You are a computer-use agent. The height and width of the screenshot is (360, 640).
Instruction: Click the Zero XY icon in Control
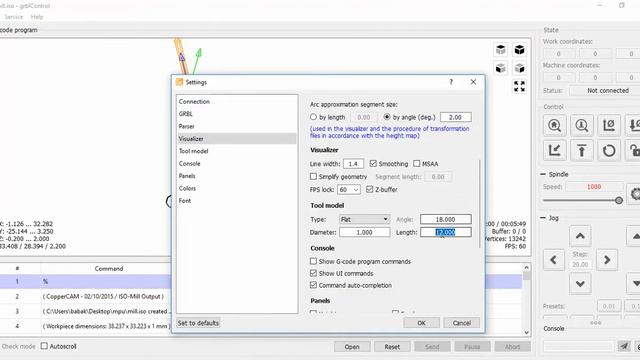(x=609, y=125)
